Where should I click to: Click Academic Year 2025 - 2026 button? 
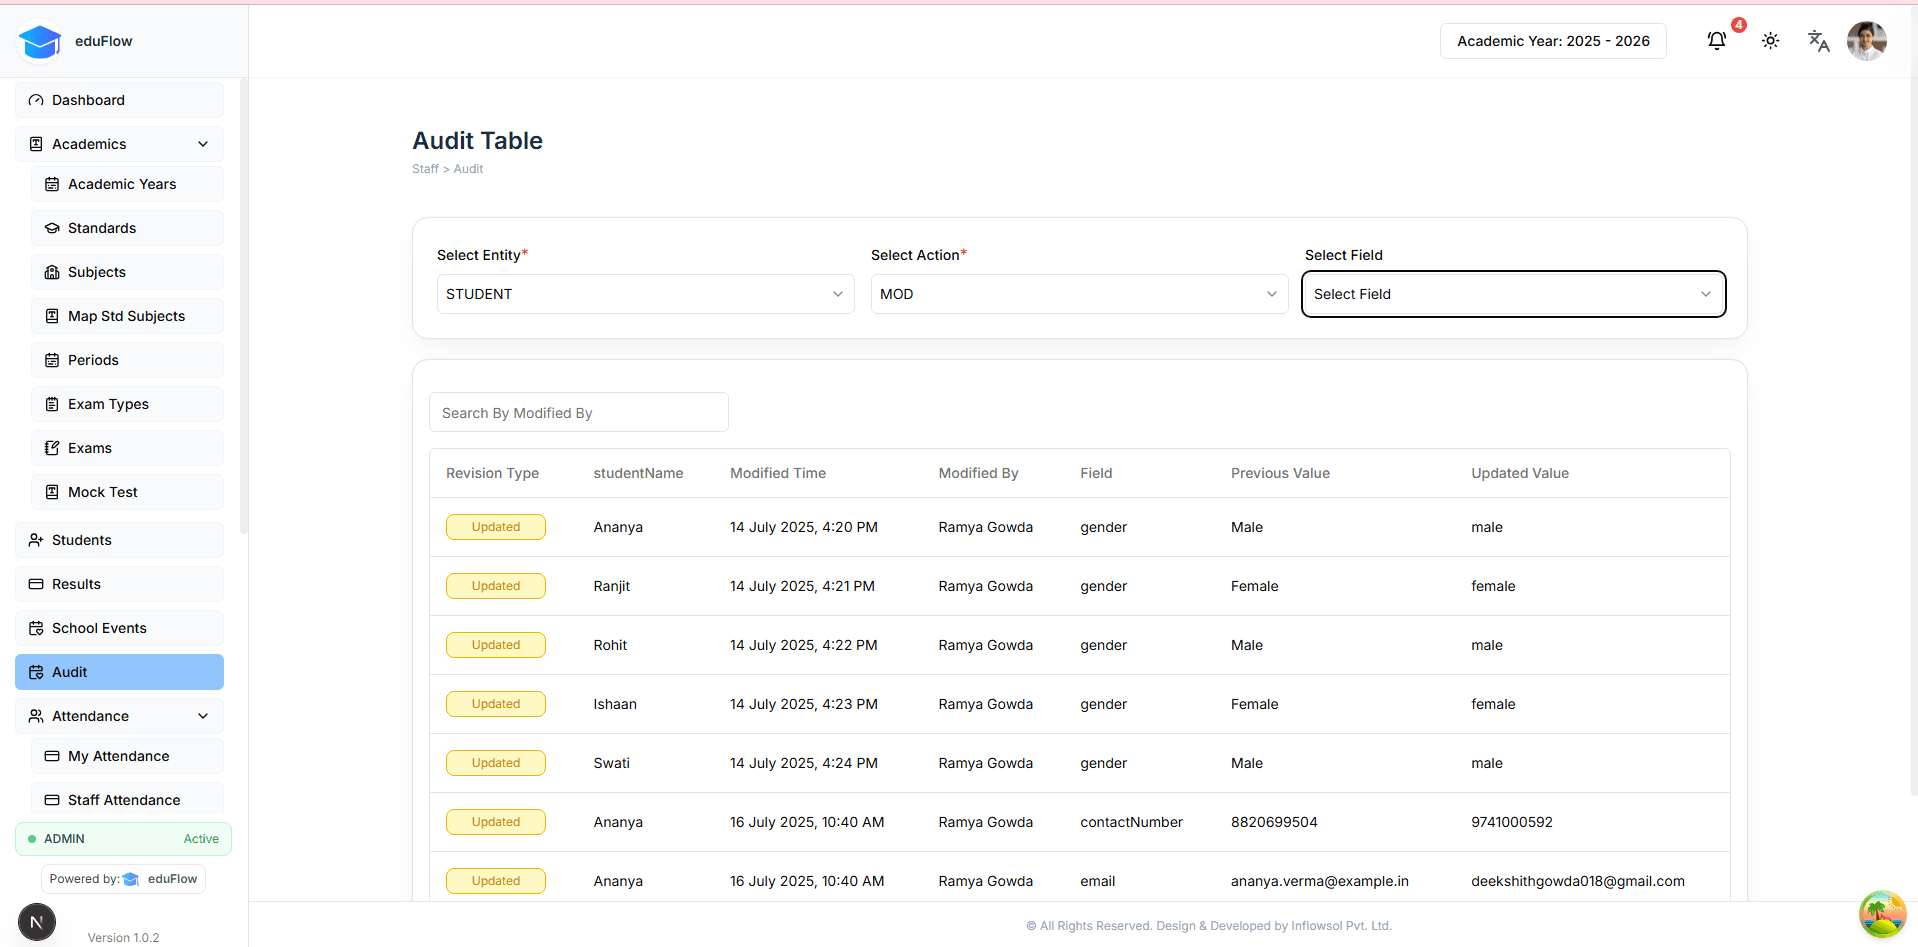click(1552, 41)
